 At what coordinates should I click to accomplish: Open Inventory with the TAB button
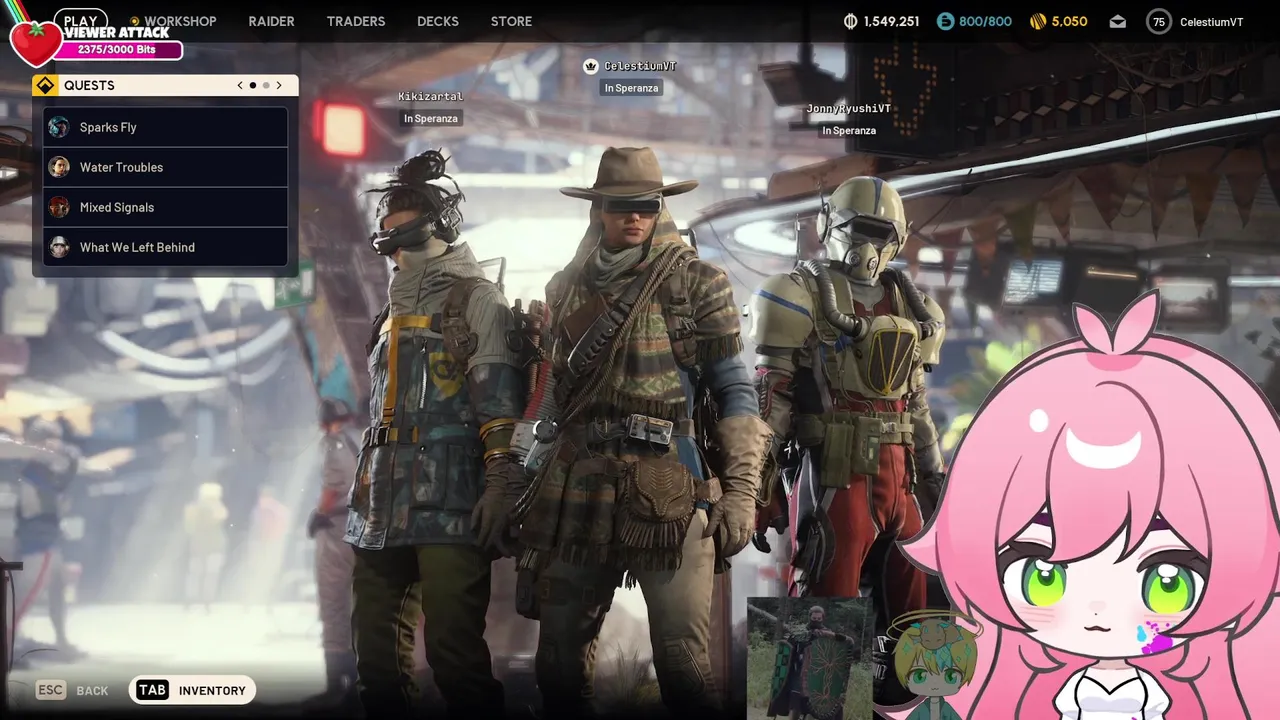pyautogui.click(x=192, y=690)
